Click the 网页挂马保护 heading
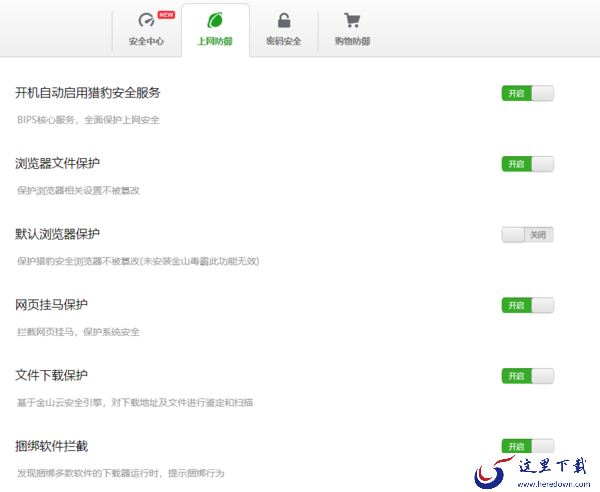 [51, 305]
